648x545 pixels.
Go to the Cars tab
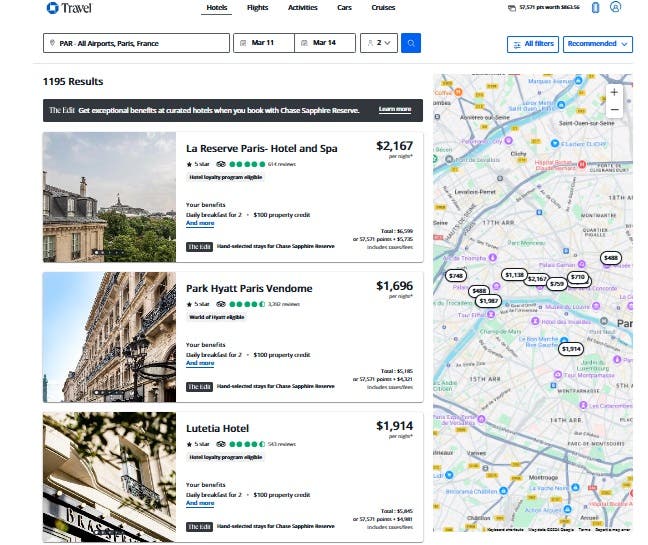point(344,7)
